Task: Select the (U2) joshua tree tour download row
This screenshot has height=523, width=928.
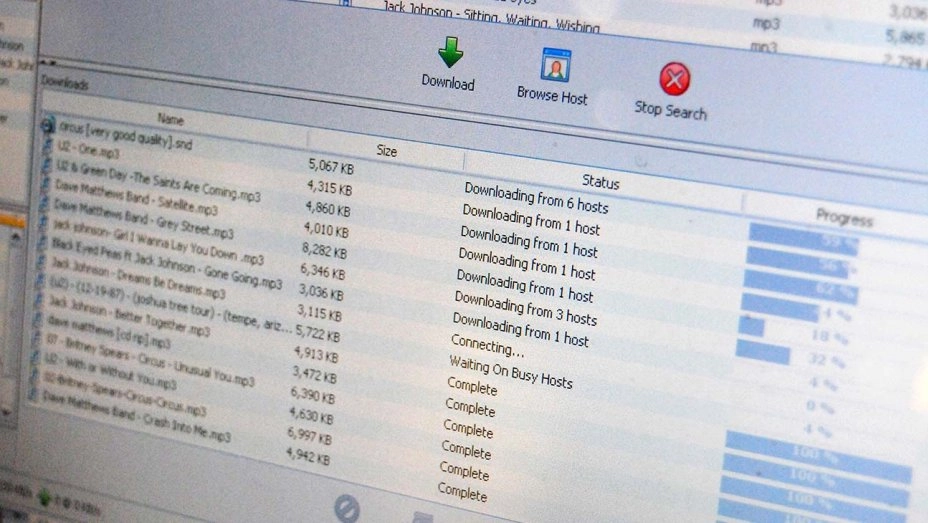Action: click(x=169, y=305)
